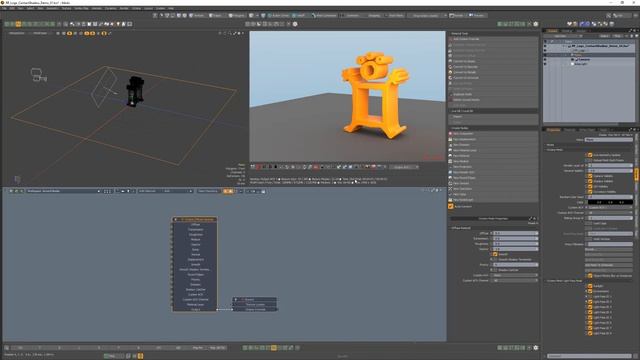The image size is (640, 360).
Task: Enable the Shadow Catcher checkbox
Action: click(495, 270)
